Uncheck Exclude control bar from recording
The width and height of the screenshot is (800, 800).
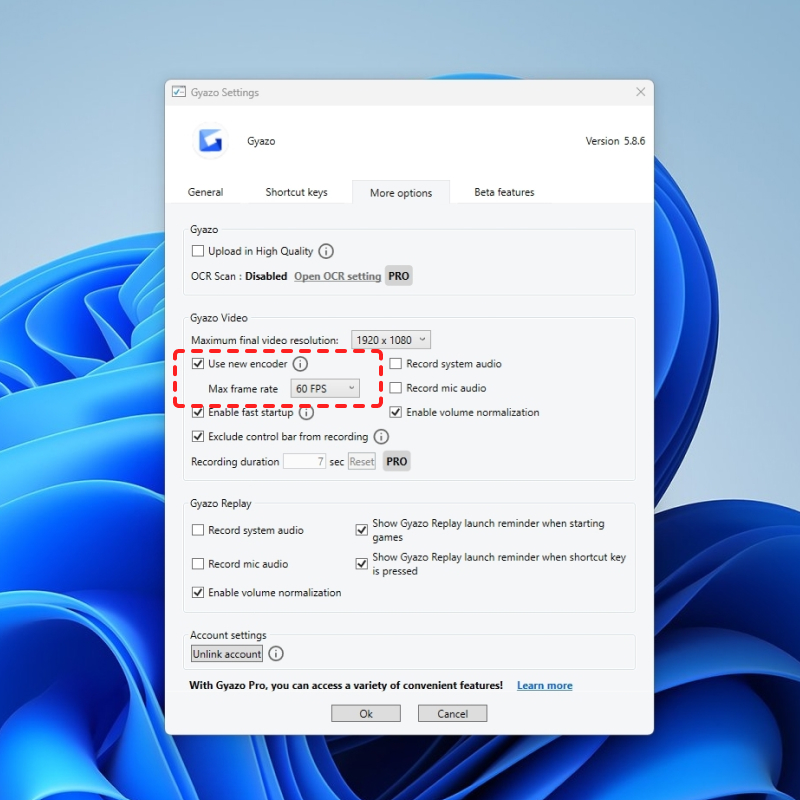(x=197, y=437)
